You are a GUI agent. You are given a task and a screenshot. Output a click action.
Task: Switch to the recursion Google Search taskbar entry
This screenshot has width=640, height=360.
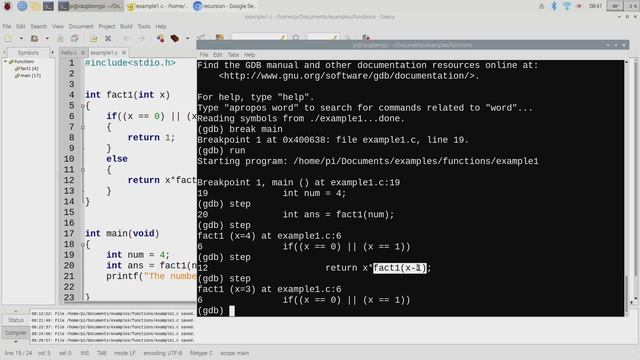[x=224, y=6]
